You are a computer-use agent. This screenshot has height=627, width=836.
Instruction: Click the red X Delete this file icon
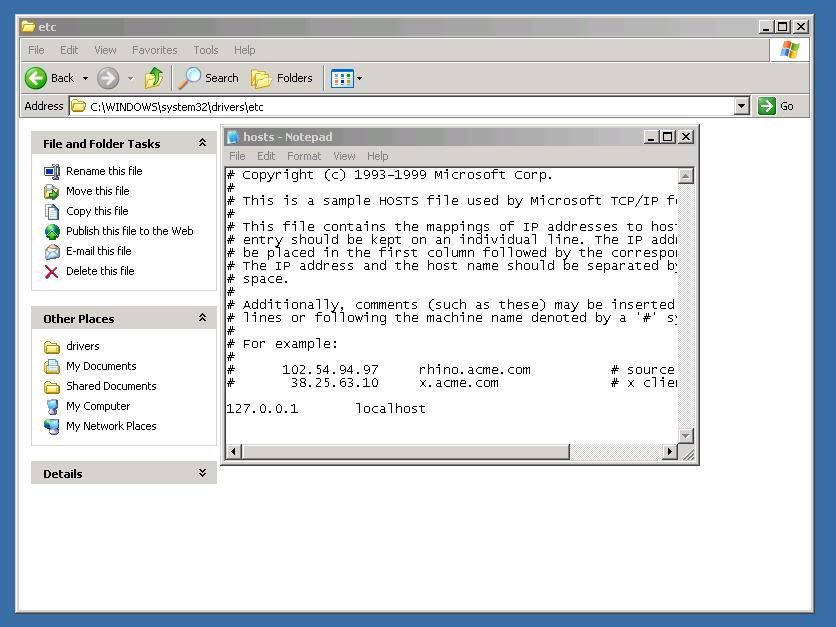click(52, 271)
